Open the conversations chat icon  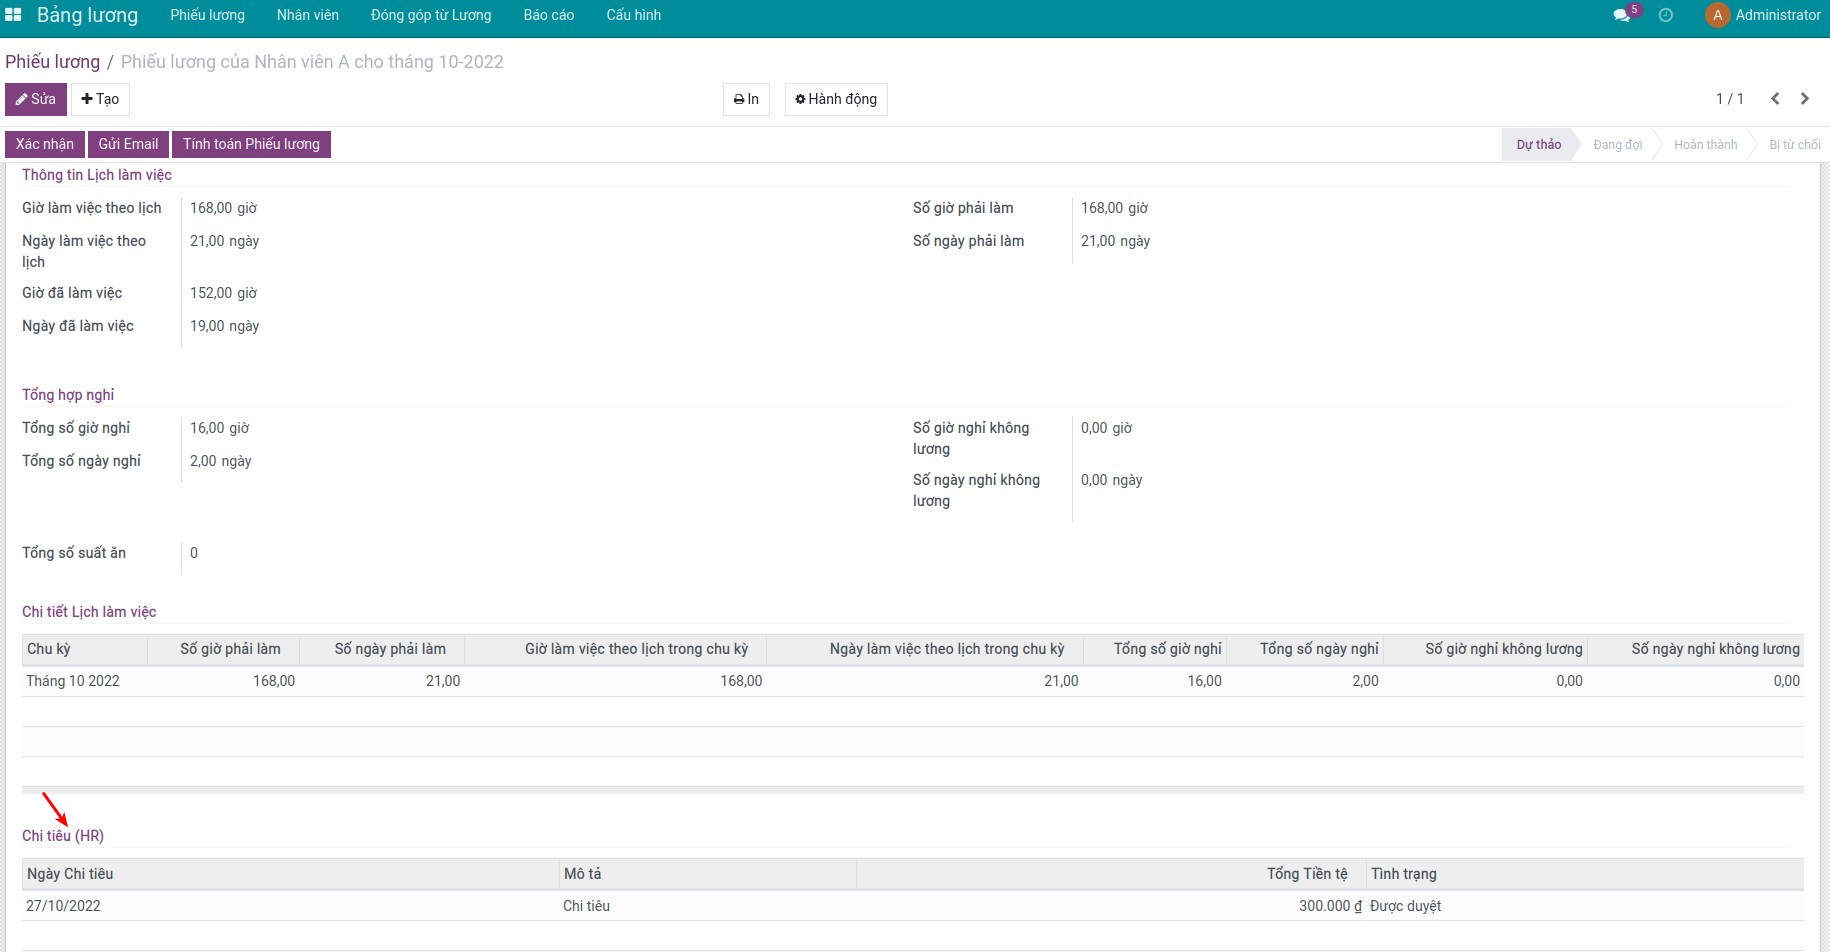1622,15
